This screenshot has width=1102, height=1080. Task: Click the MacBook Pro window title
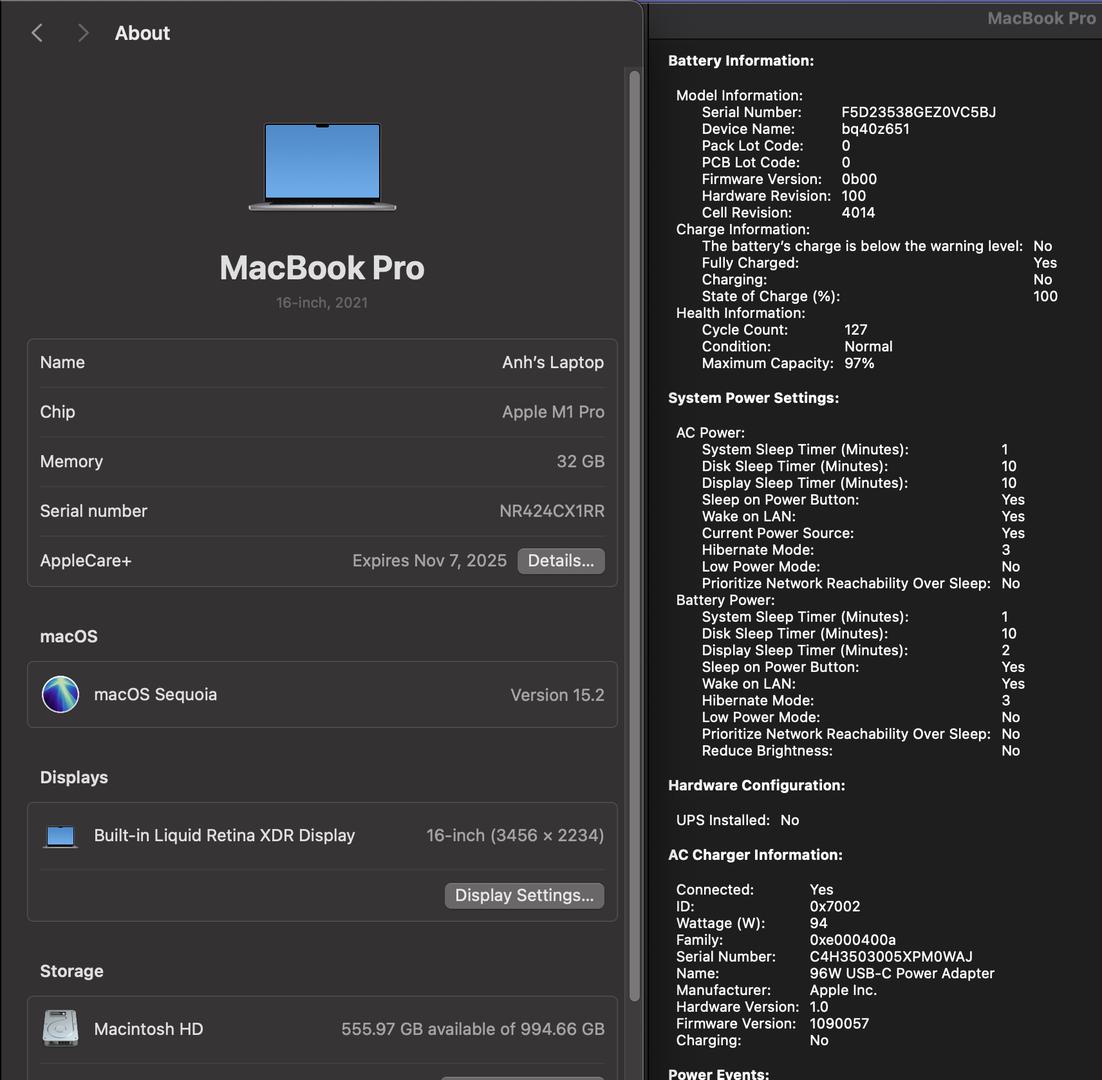pyautogui.click(x=1040, y=18)
